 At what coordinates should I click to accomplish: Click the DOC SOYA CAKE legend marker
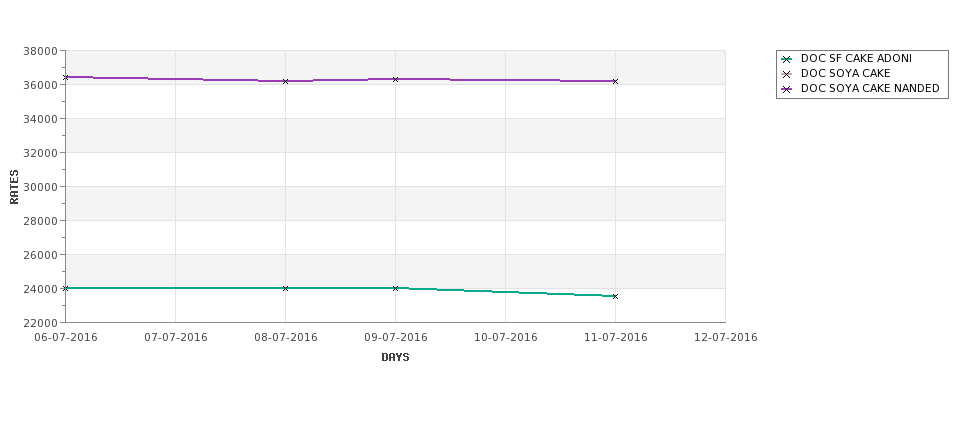click(787, 74)
